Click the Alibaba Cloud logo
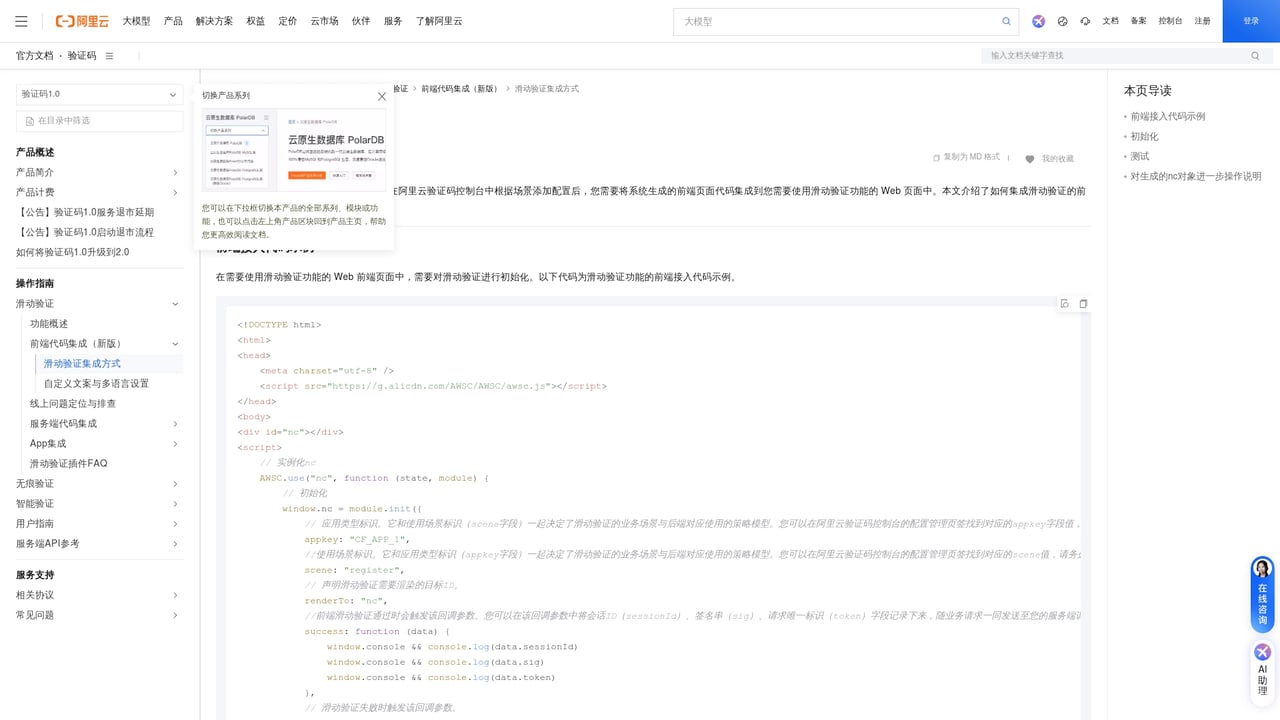Screen dimensions: 1280x720 click(80, 21)
